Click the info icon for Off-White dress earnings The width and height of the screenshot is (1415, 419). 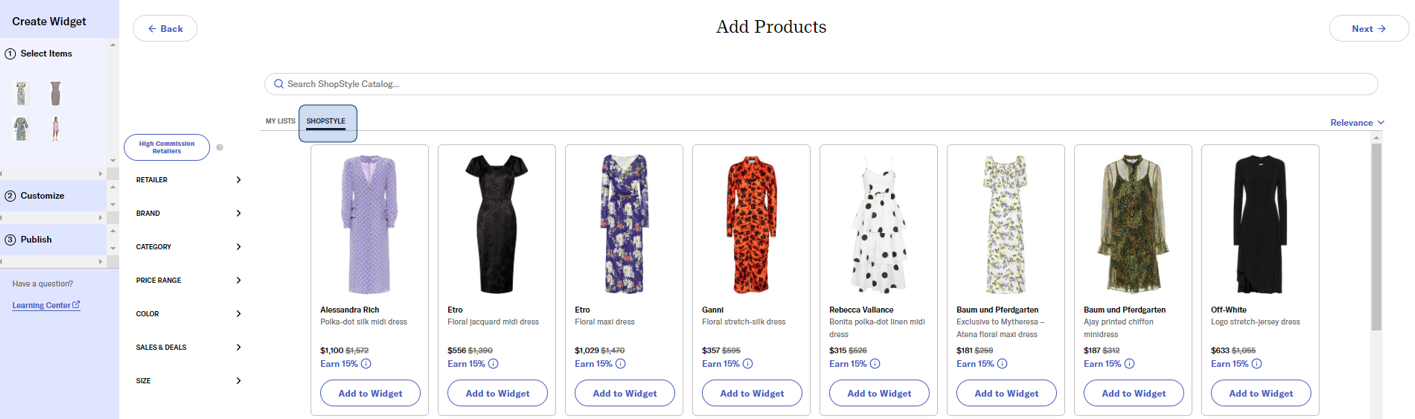click(x=1257, y=364)
